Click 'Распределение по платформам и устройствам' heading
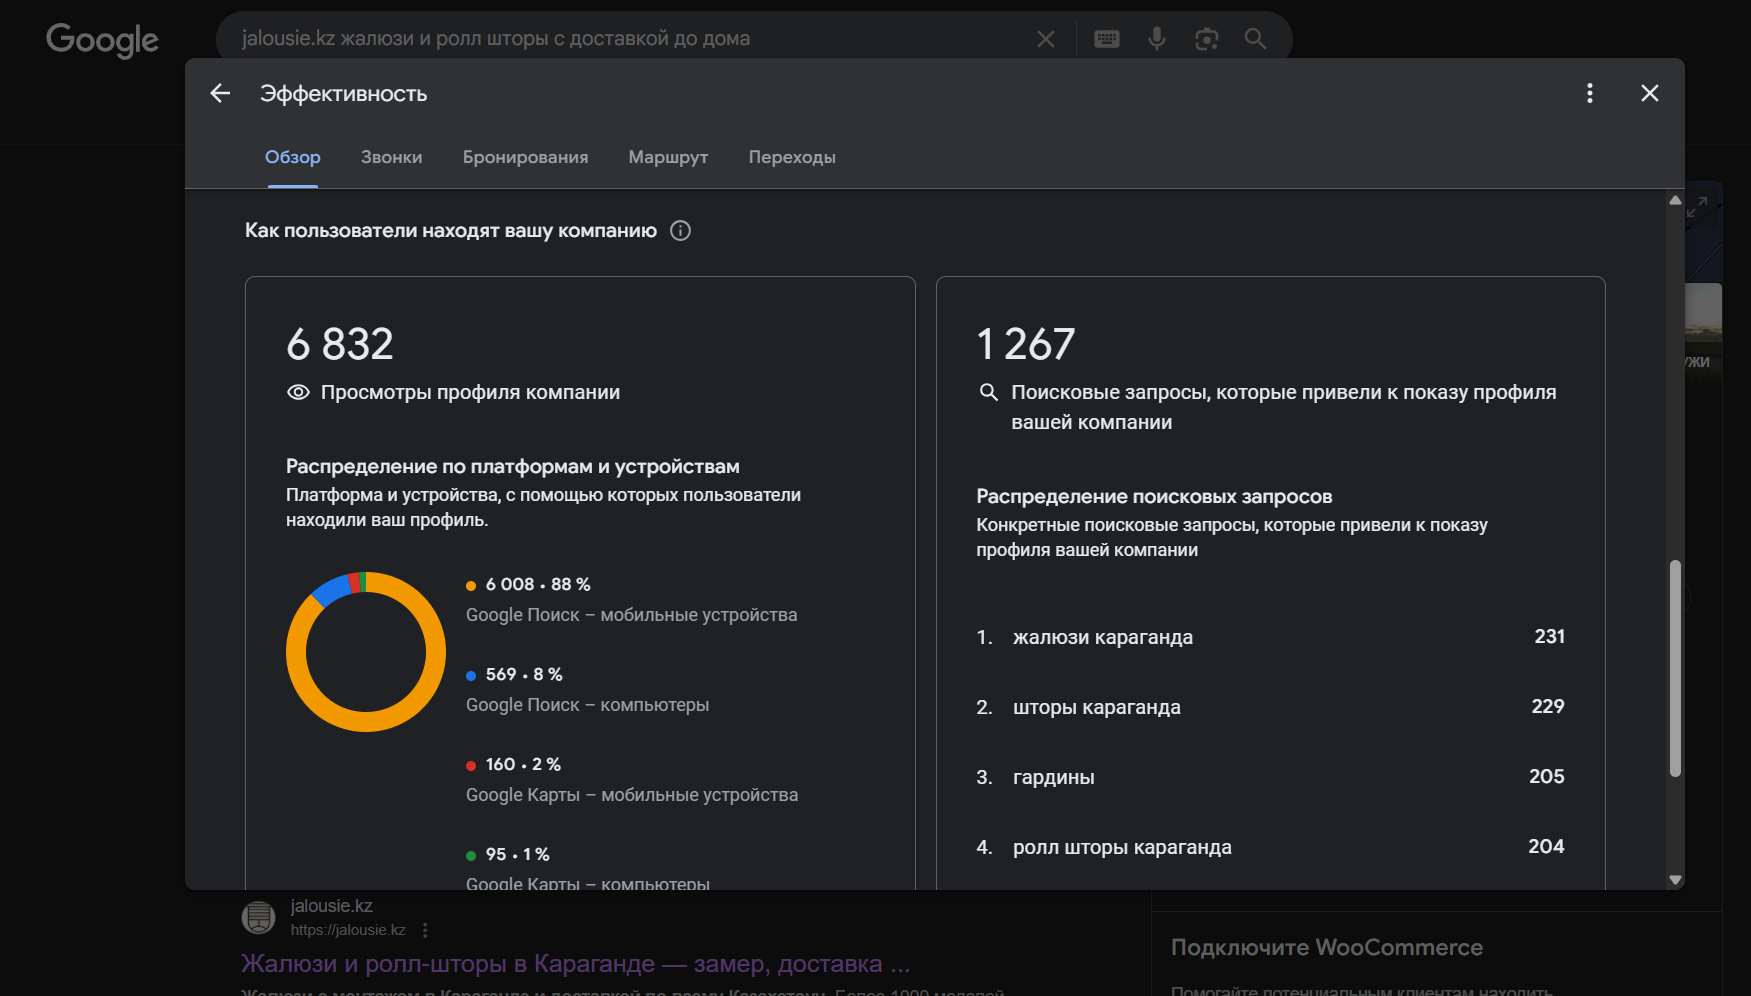 tap(513, 467)
